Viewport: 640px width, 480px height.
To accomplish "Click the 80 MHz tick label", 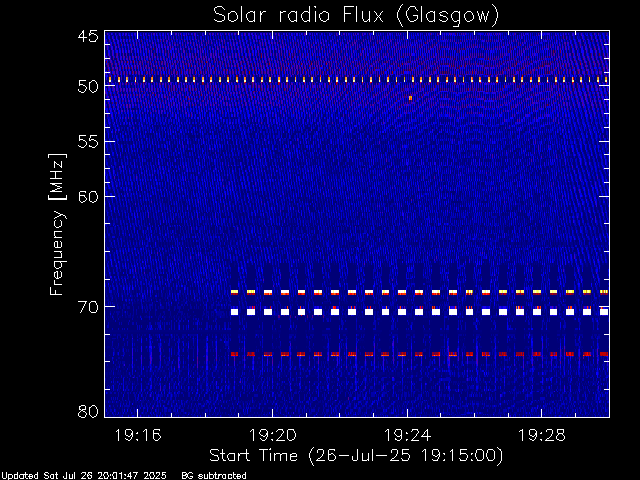I will [88, 411].
